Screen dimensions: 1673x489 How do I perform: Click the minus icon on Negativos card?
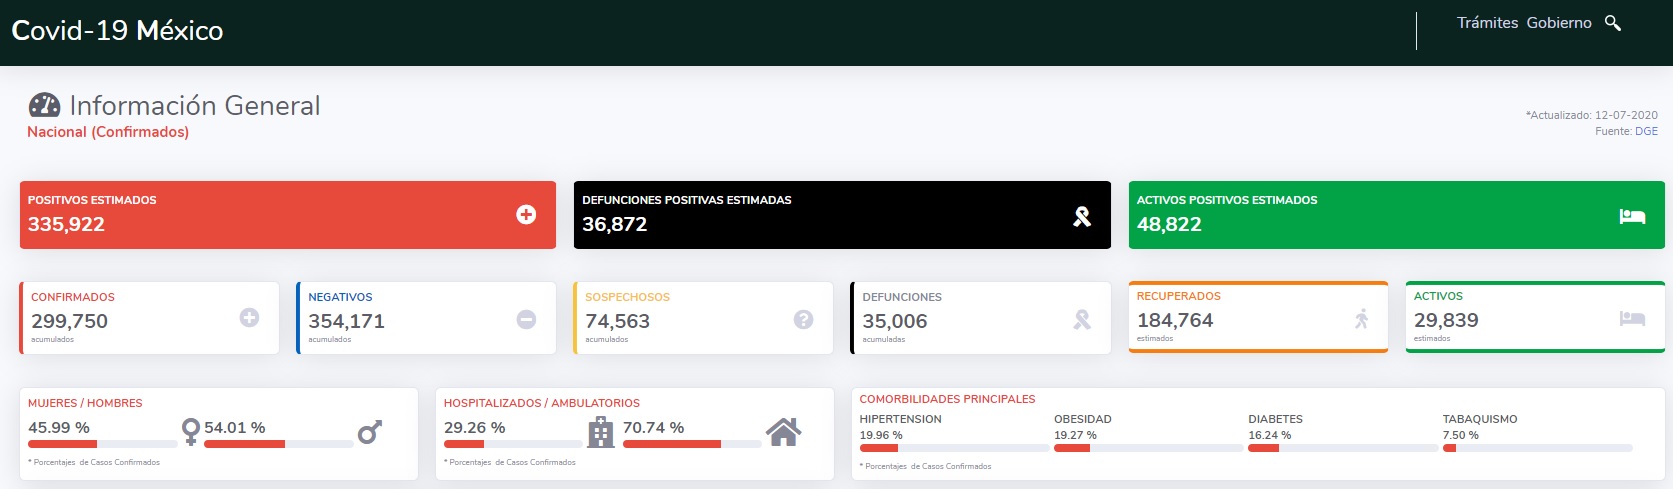click(526, 319)
